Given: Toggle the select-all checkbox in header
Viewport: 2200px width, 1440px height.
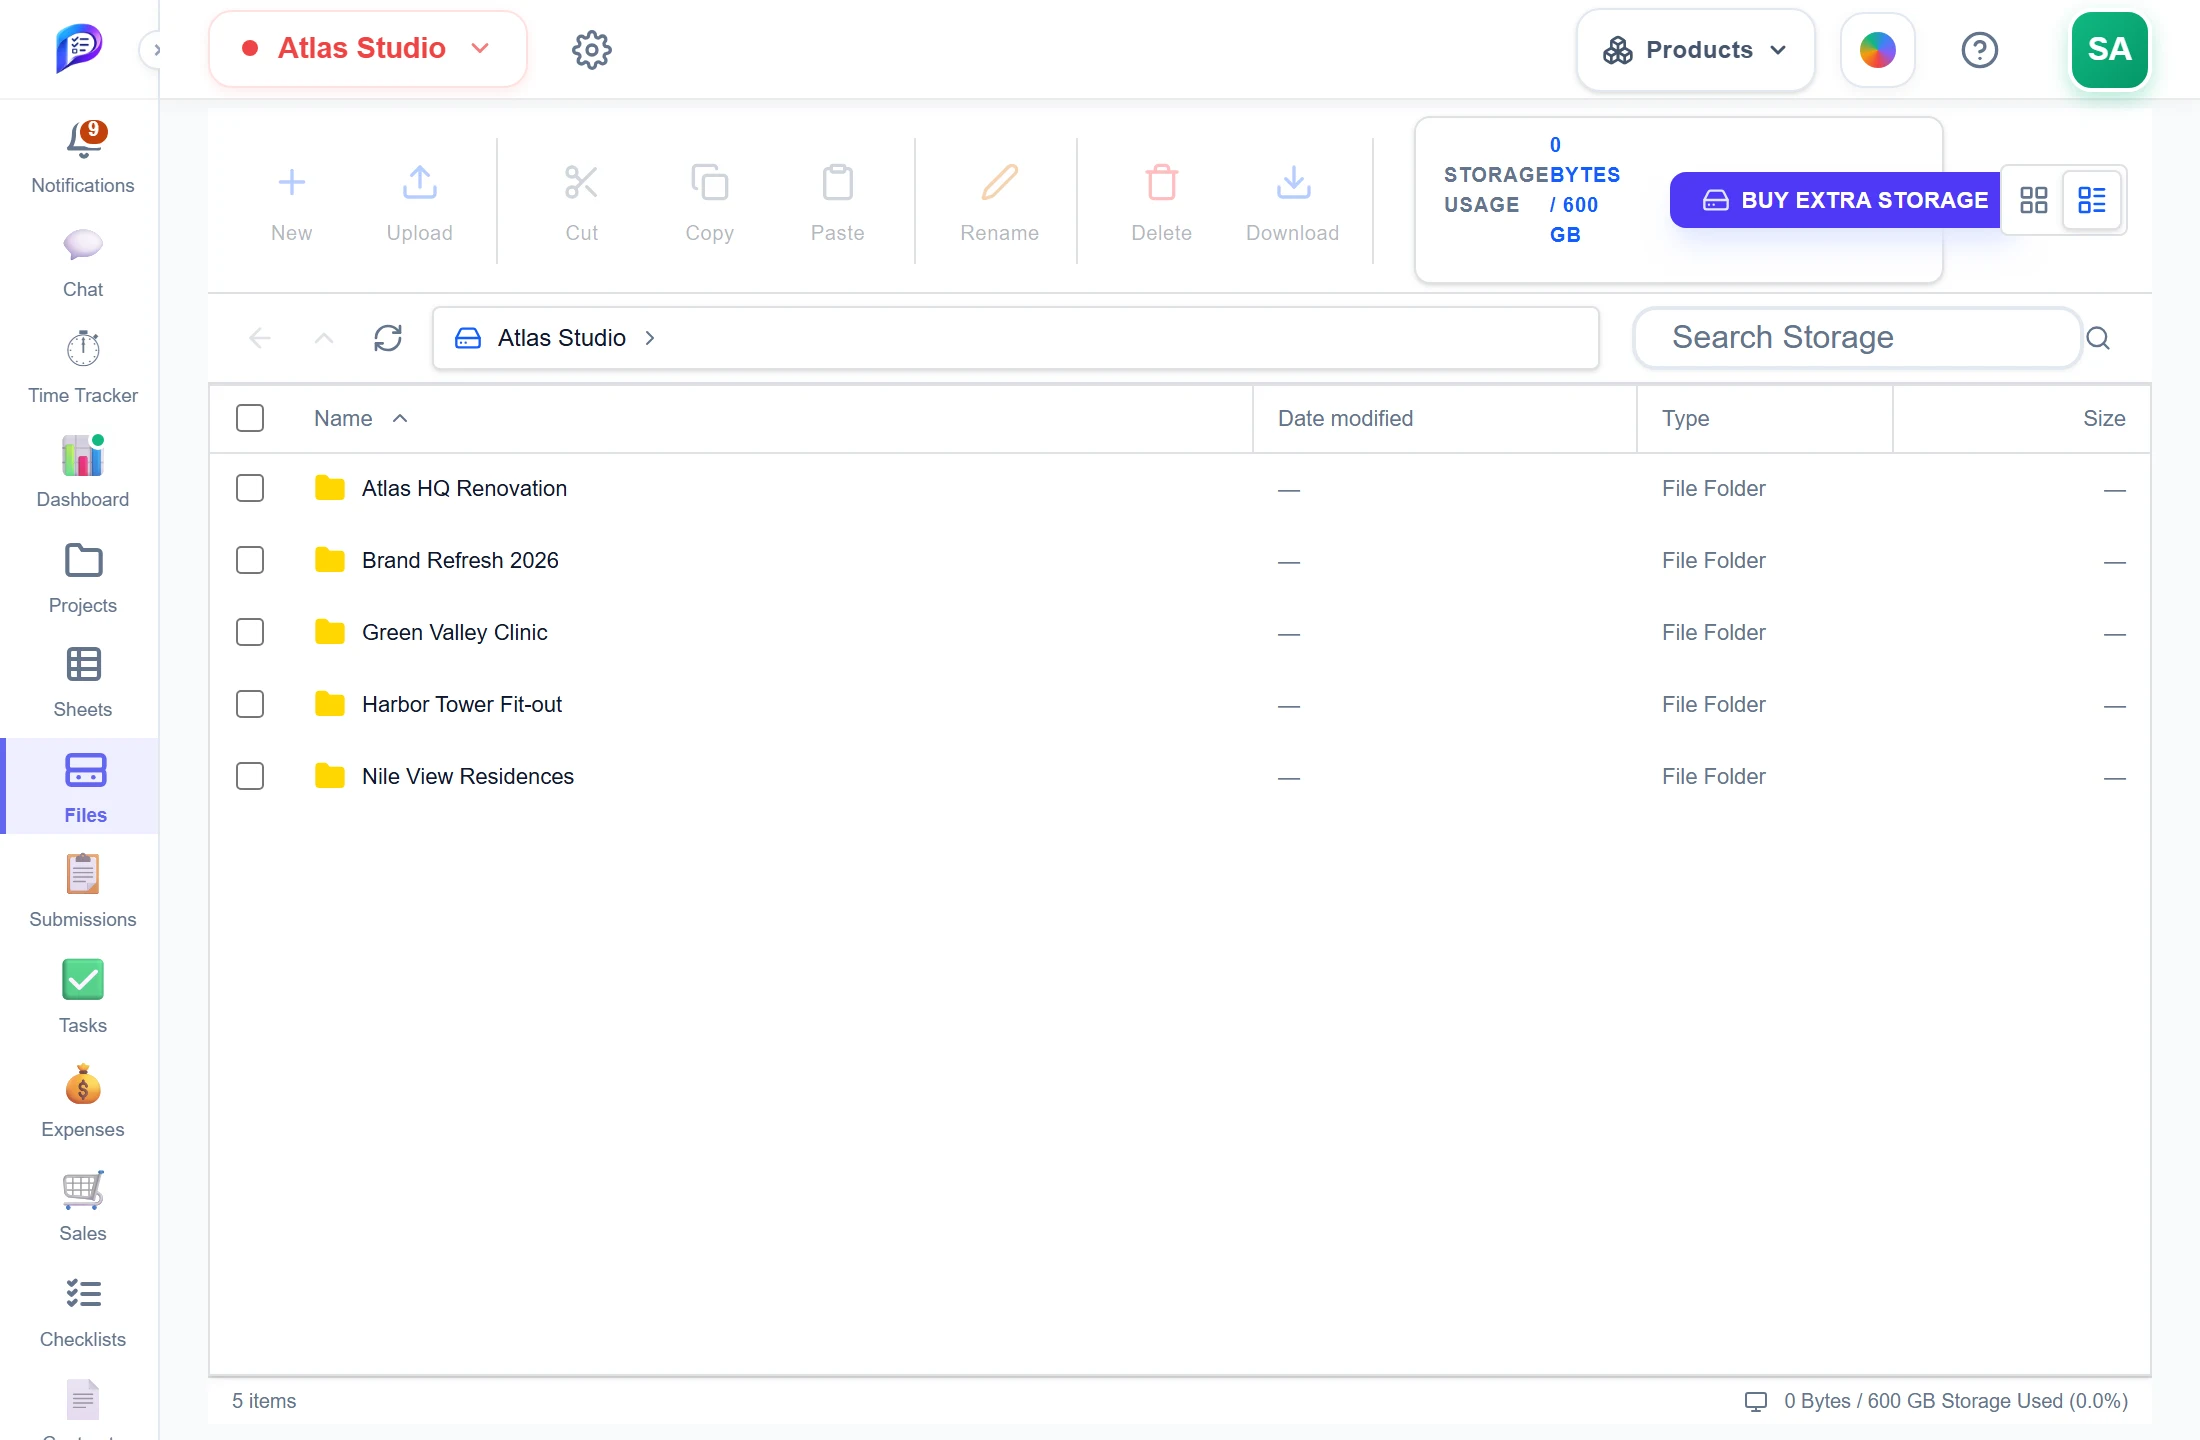Looking at the screenshot, I should click(250, 418).
